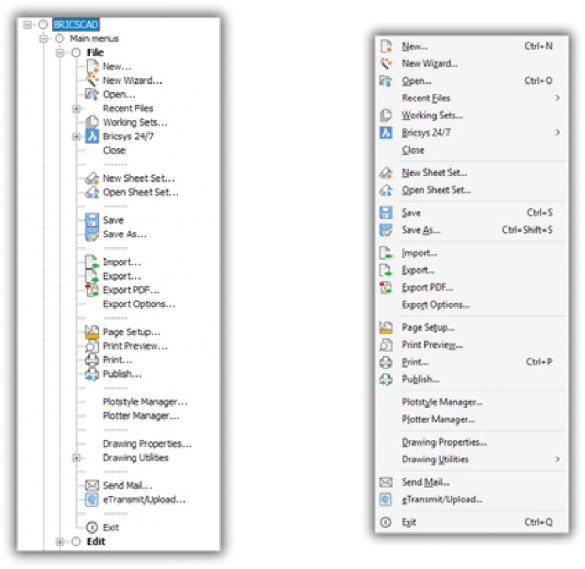Select the Close item in the tree
The width and height of the screenshot is (585, 569).
click(x=115, y=150)
